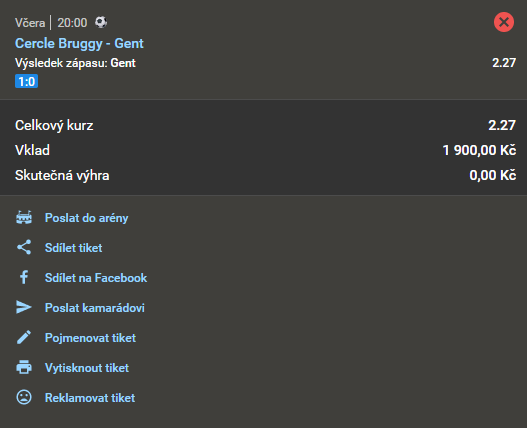Screen dimensions: 527x428
Task: Open the Cercle Bruggy - Gent match link
Action: (79, 43)
